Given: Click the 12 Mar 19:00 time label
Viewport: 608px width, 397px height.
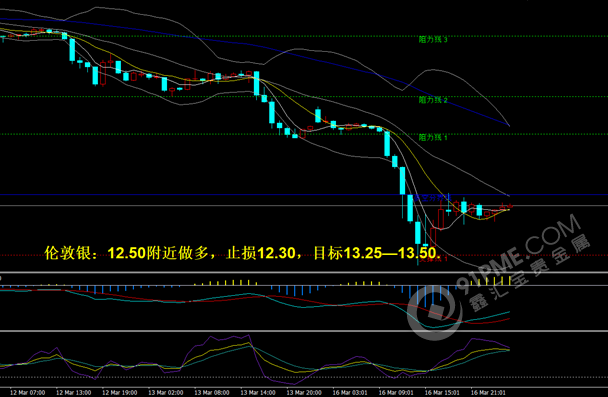Looking at the screenshot, I should (119, 392).
